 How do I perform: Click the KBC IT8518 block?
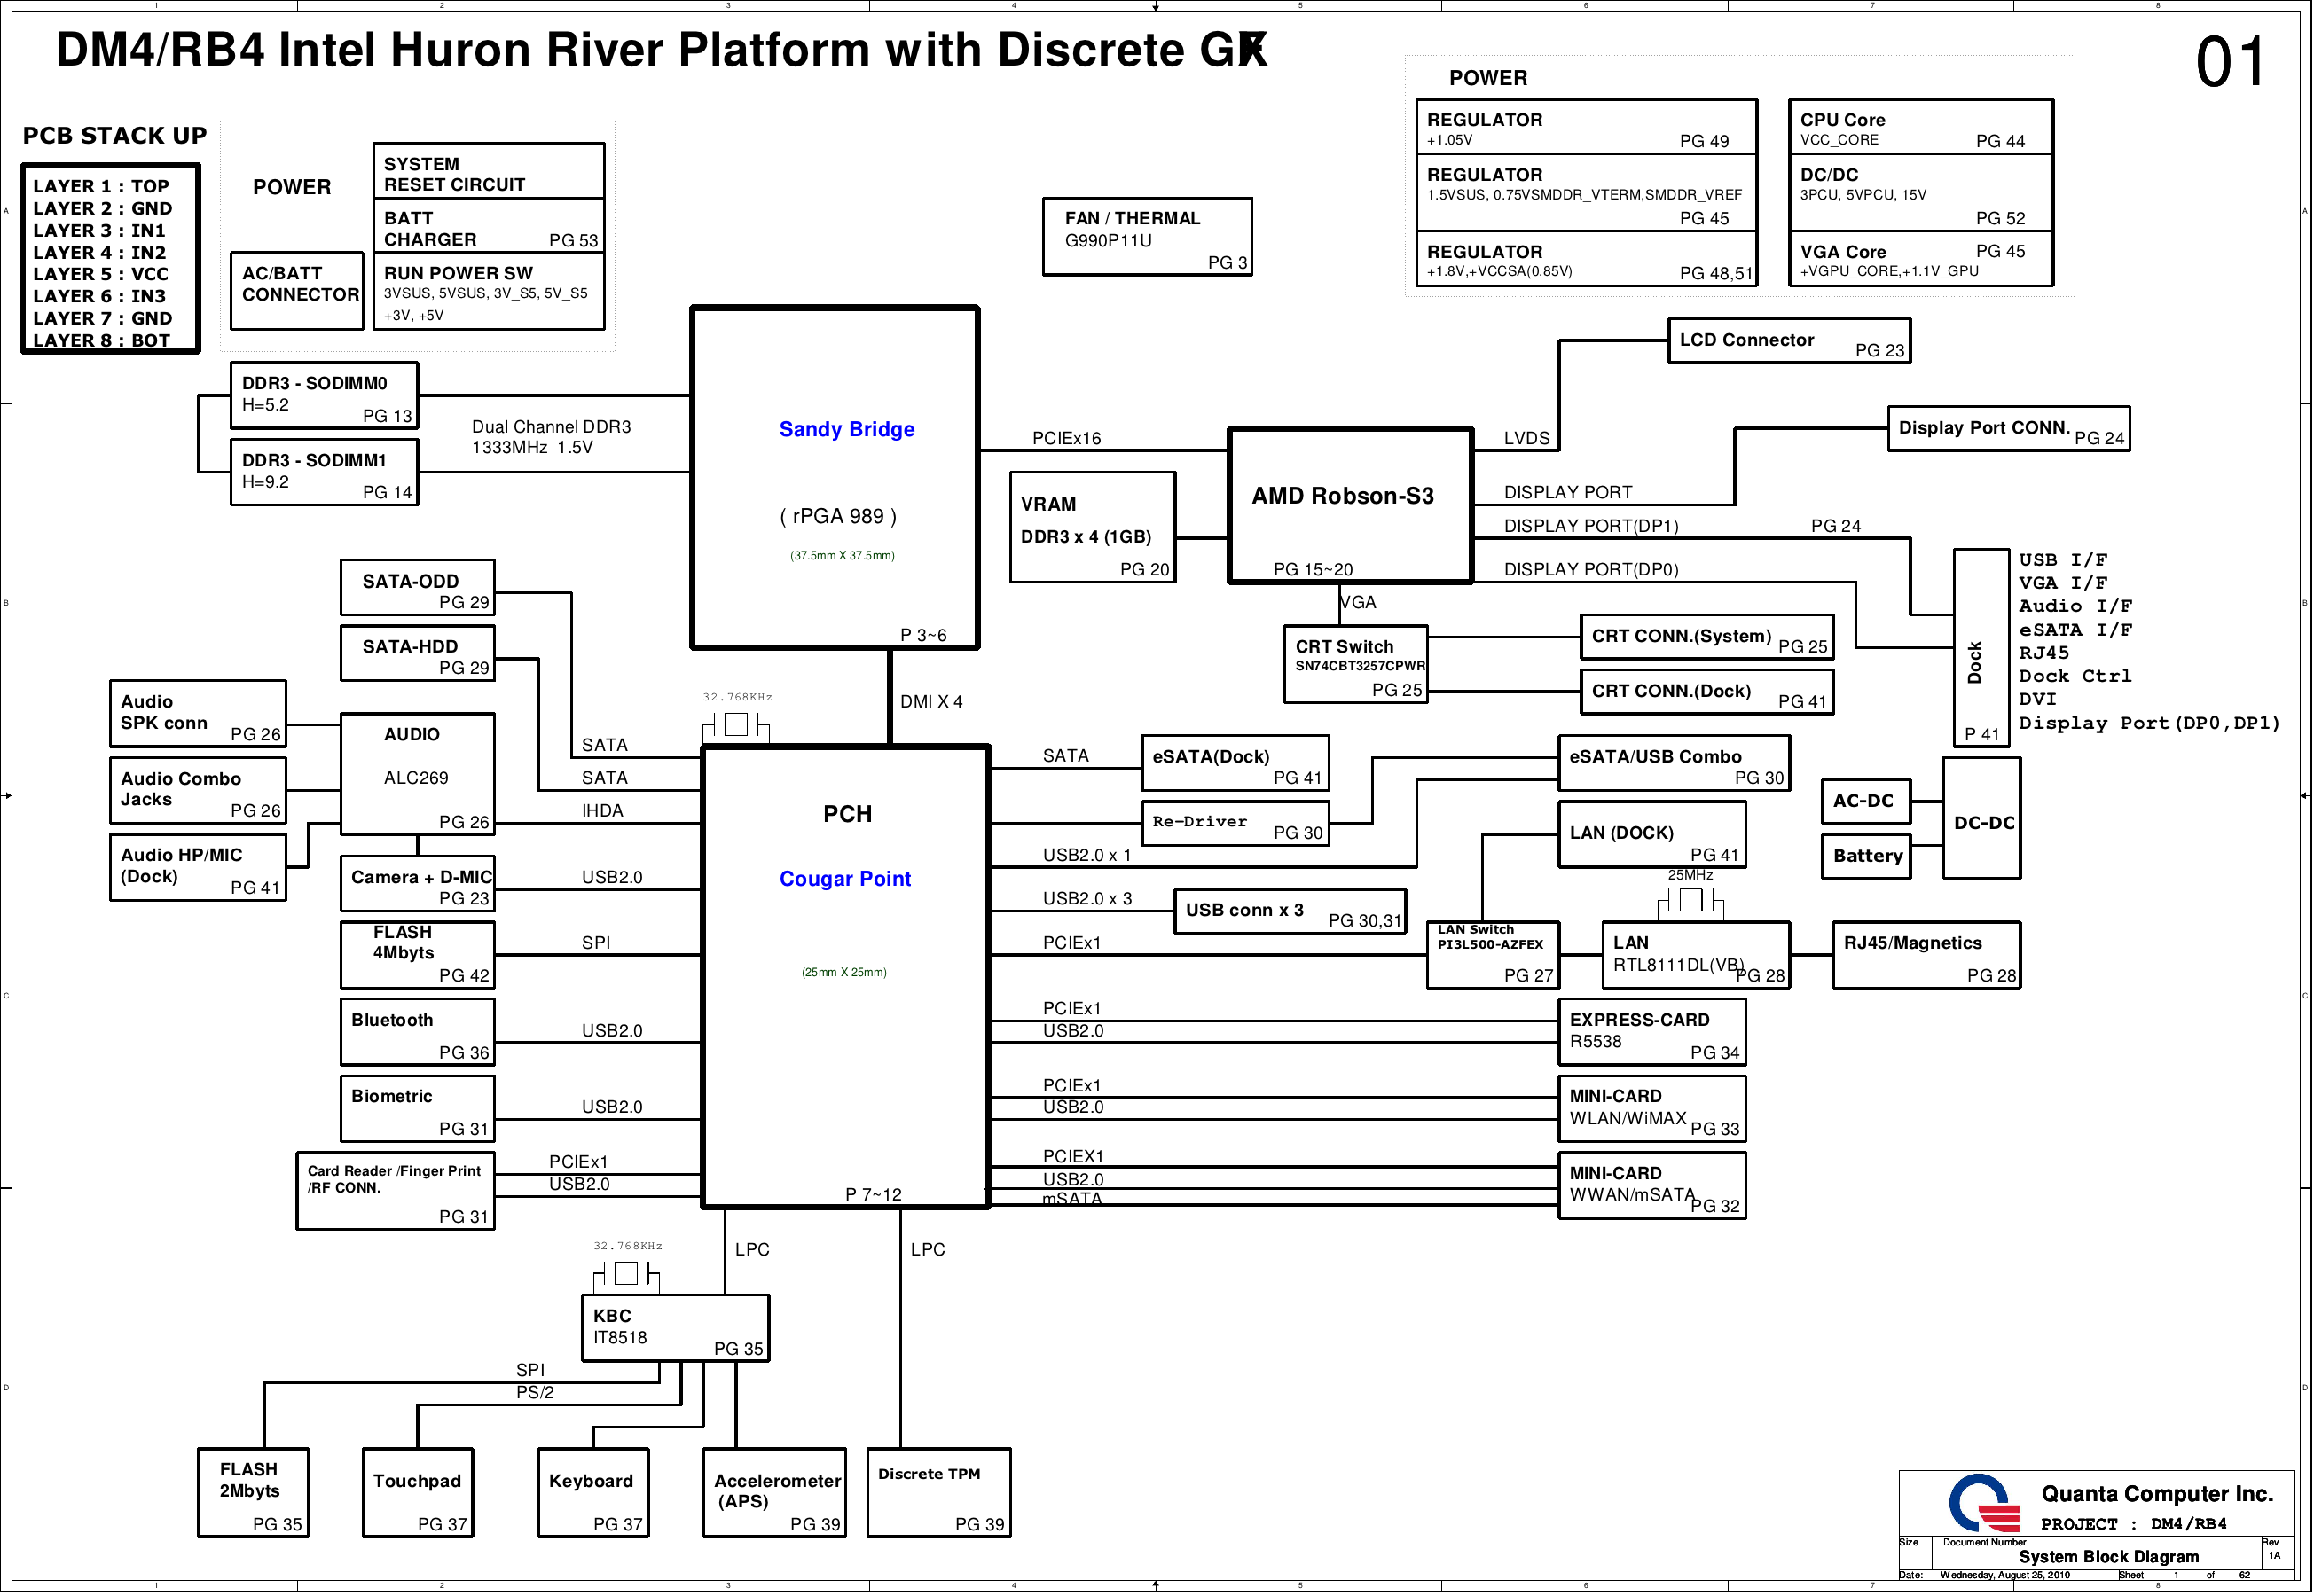tap(675, 1329)
